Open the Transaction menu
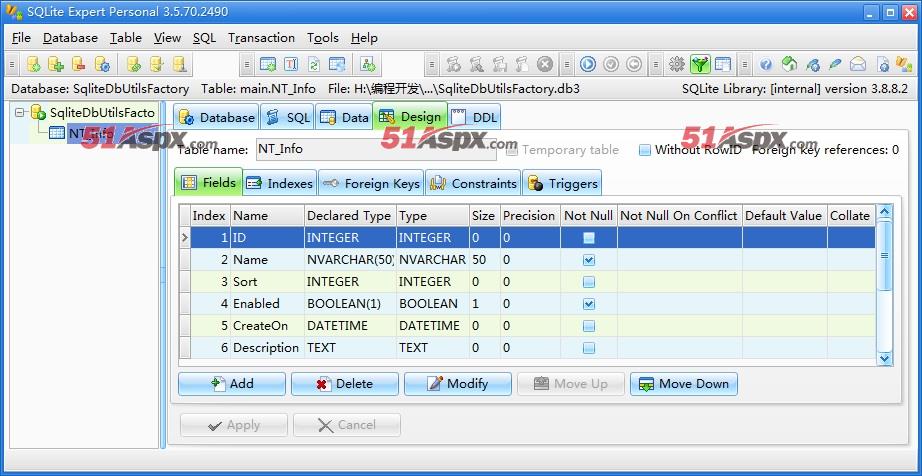This screenshot has height=476, width=922. 261,38
